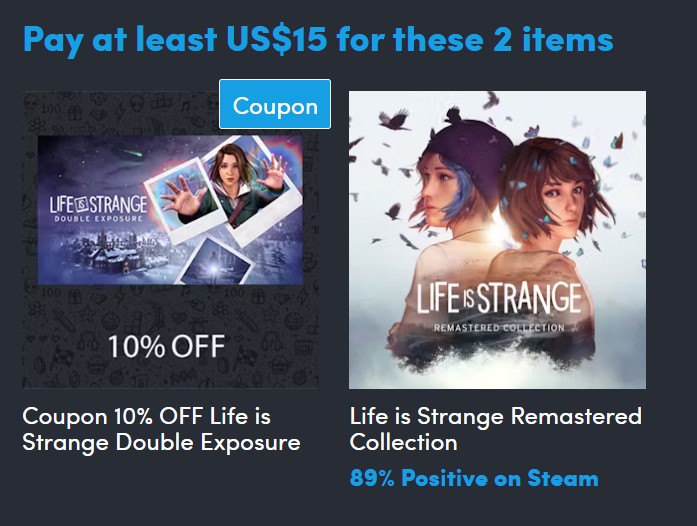Click the Life is Strange logo on the Remastered cover

click(497, 300)
